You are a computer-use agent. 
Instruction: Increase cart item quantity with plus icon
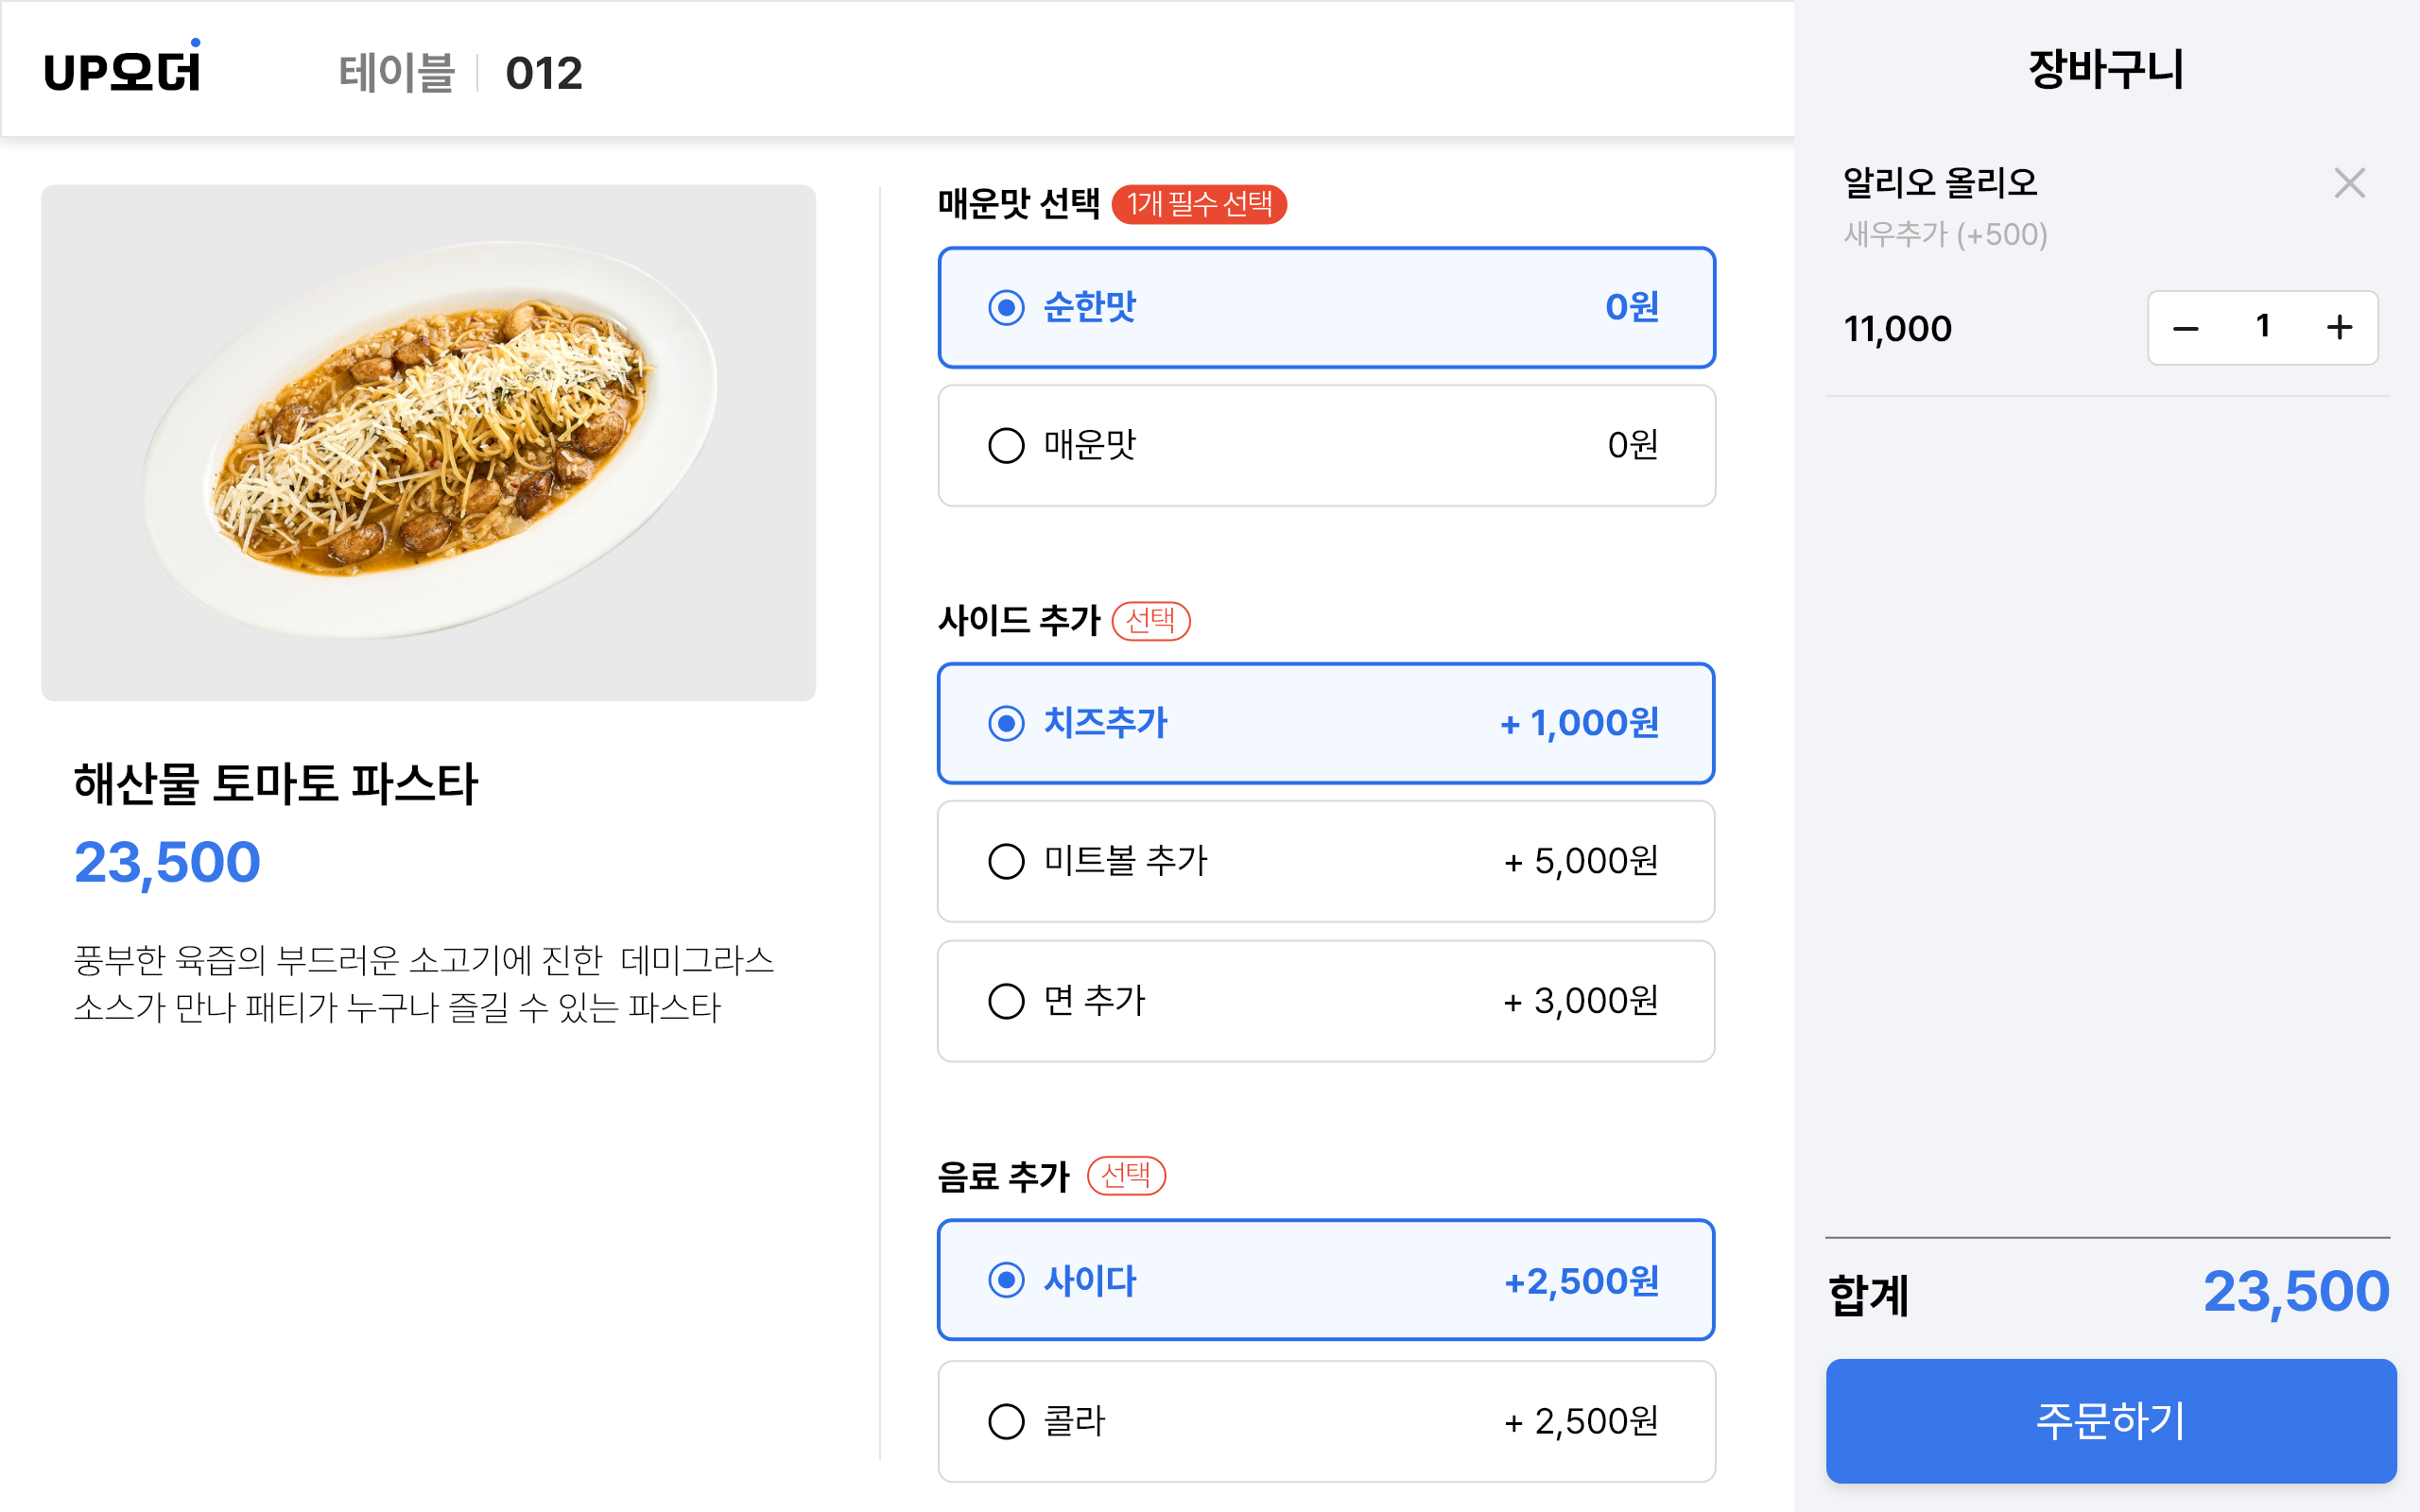click(2339, 328)
